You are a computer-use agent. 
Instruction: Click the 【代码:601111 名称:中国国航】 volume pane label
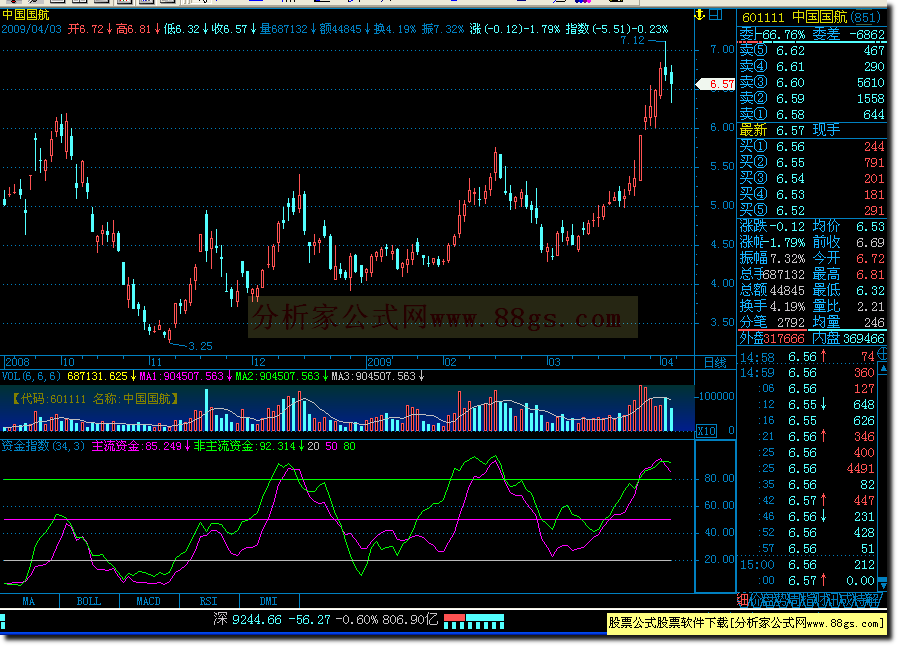96,399
